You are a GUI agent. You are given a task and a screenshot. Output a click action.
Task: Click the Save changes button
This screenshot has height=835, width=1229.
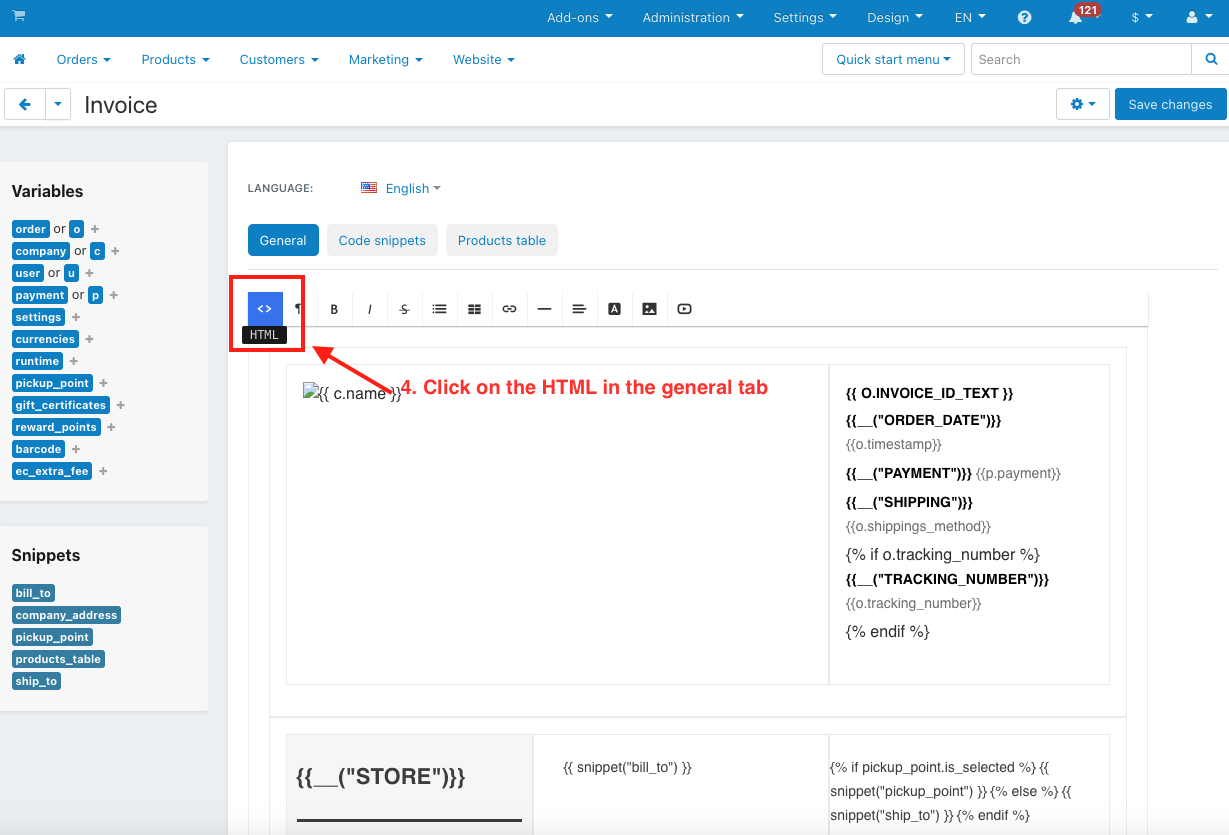point(1170,104)
